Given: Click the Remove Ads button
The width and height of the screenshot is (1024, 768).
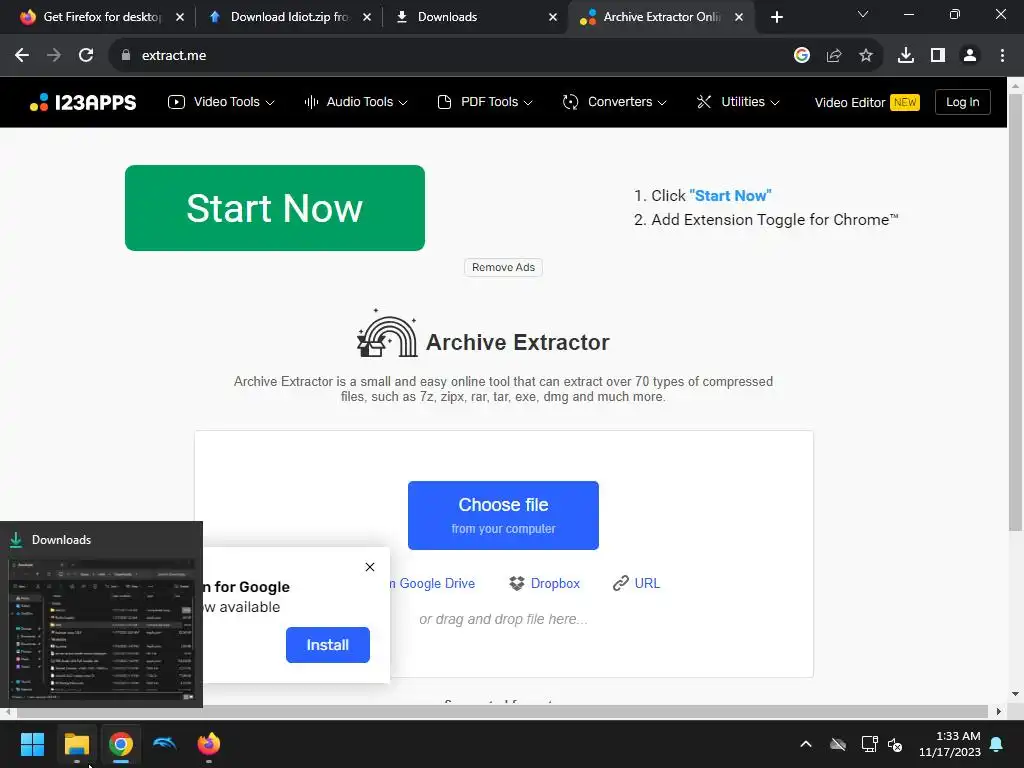Looking at the screenshot, I should coord(504,267).
